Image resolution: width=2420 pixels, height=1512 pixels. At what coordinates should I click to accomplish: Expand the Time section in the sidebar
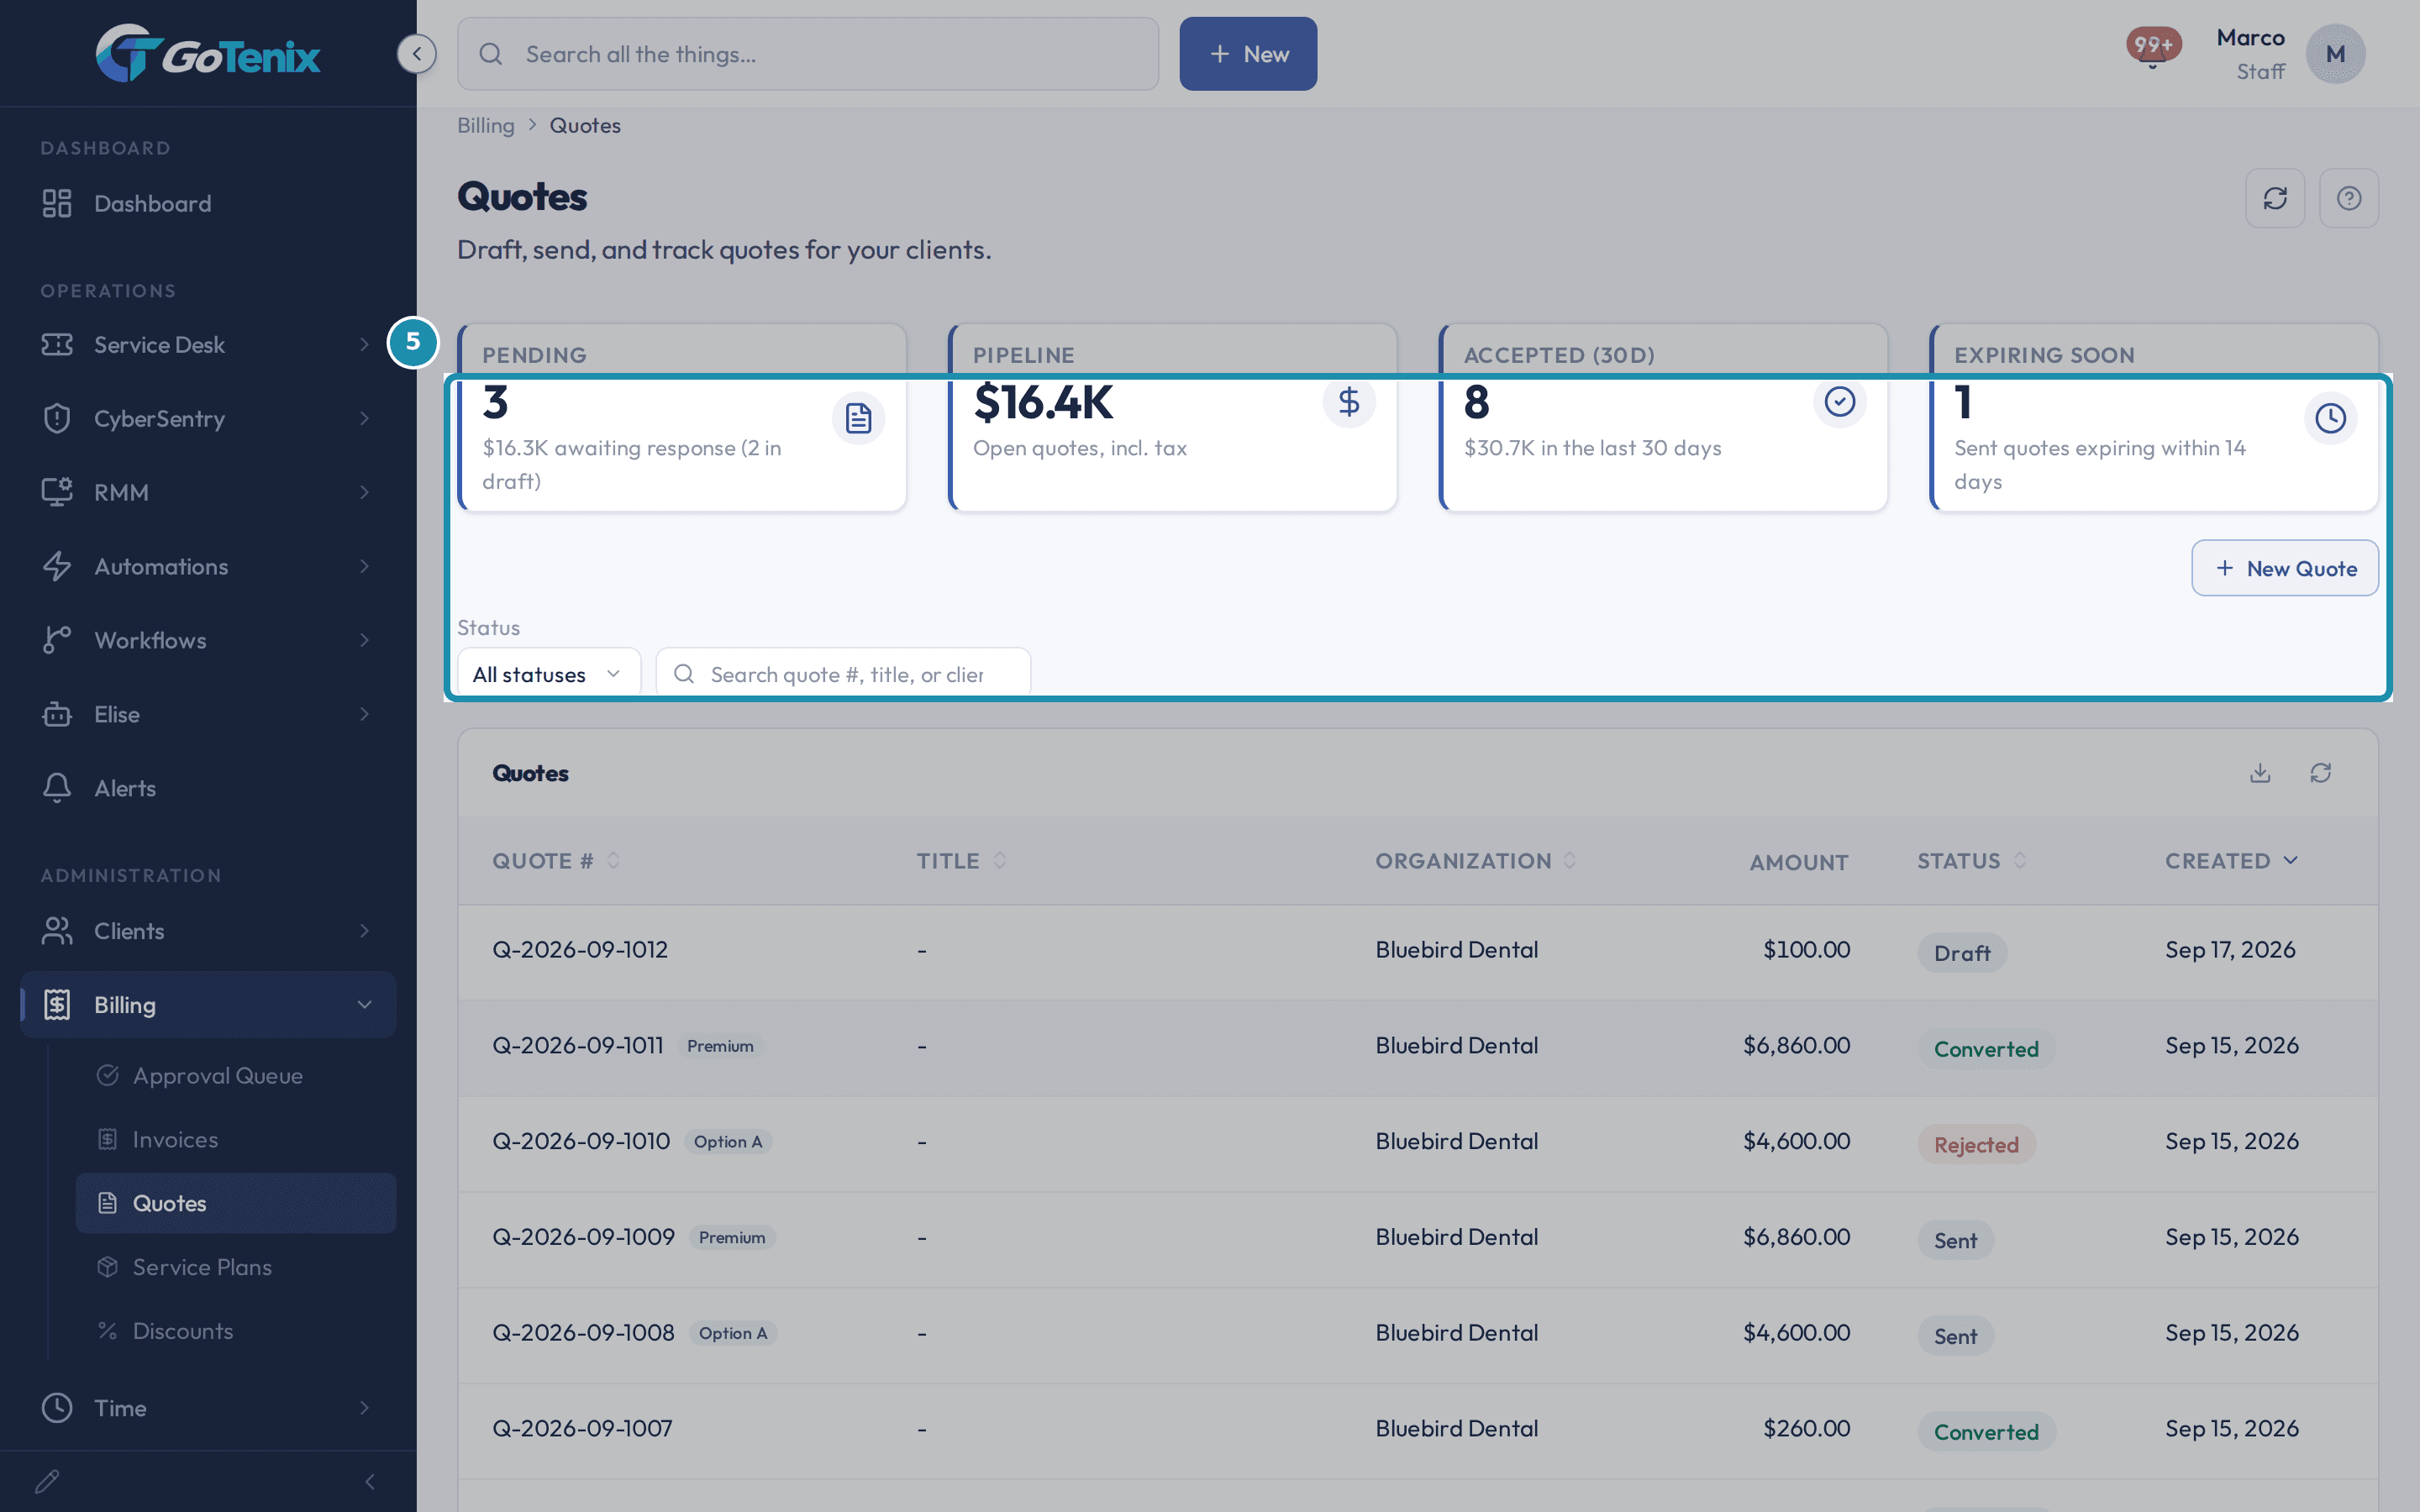[208, 1408]
